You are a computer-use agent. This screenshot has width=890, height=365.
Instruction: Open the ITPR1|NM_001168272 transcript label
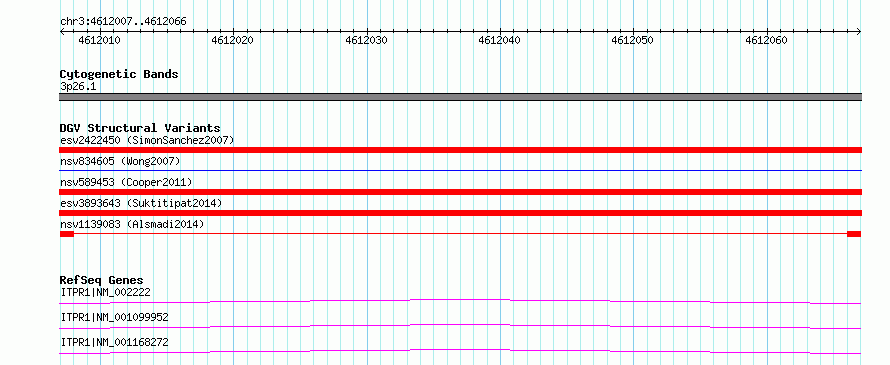click(x=114, y=342)
